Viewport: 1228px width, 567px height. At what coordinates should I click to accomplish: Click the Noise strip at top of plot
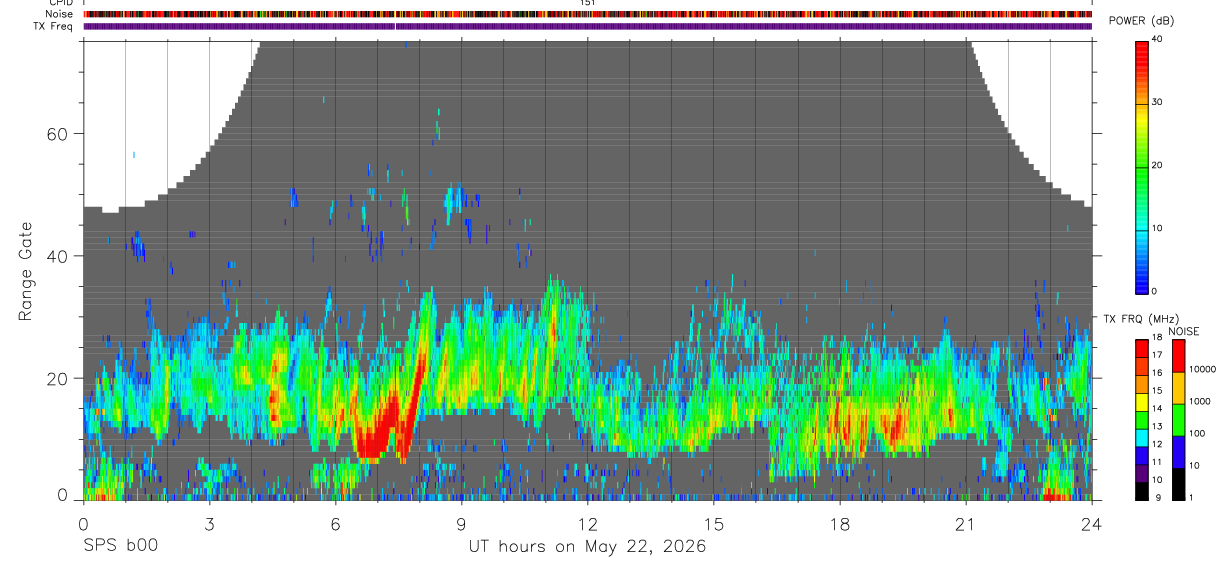click(588, 14)
